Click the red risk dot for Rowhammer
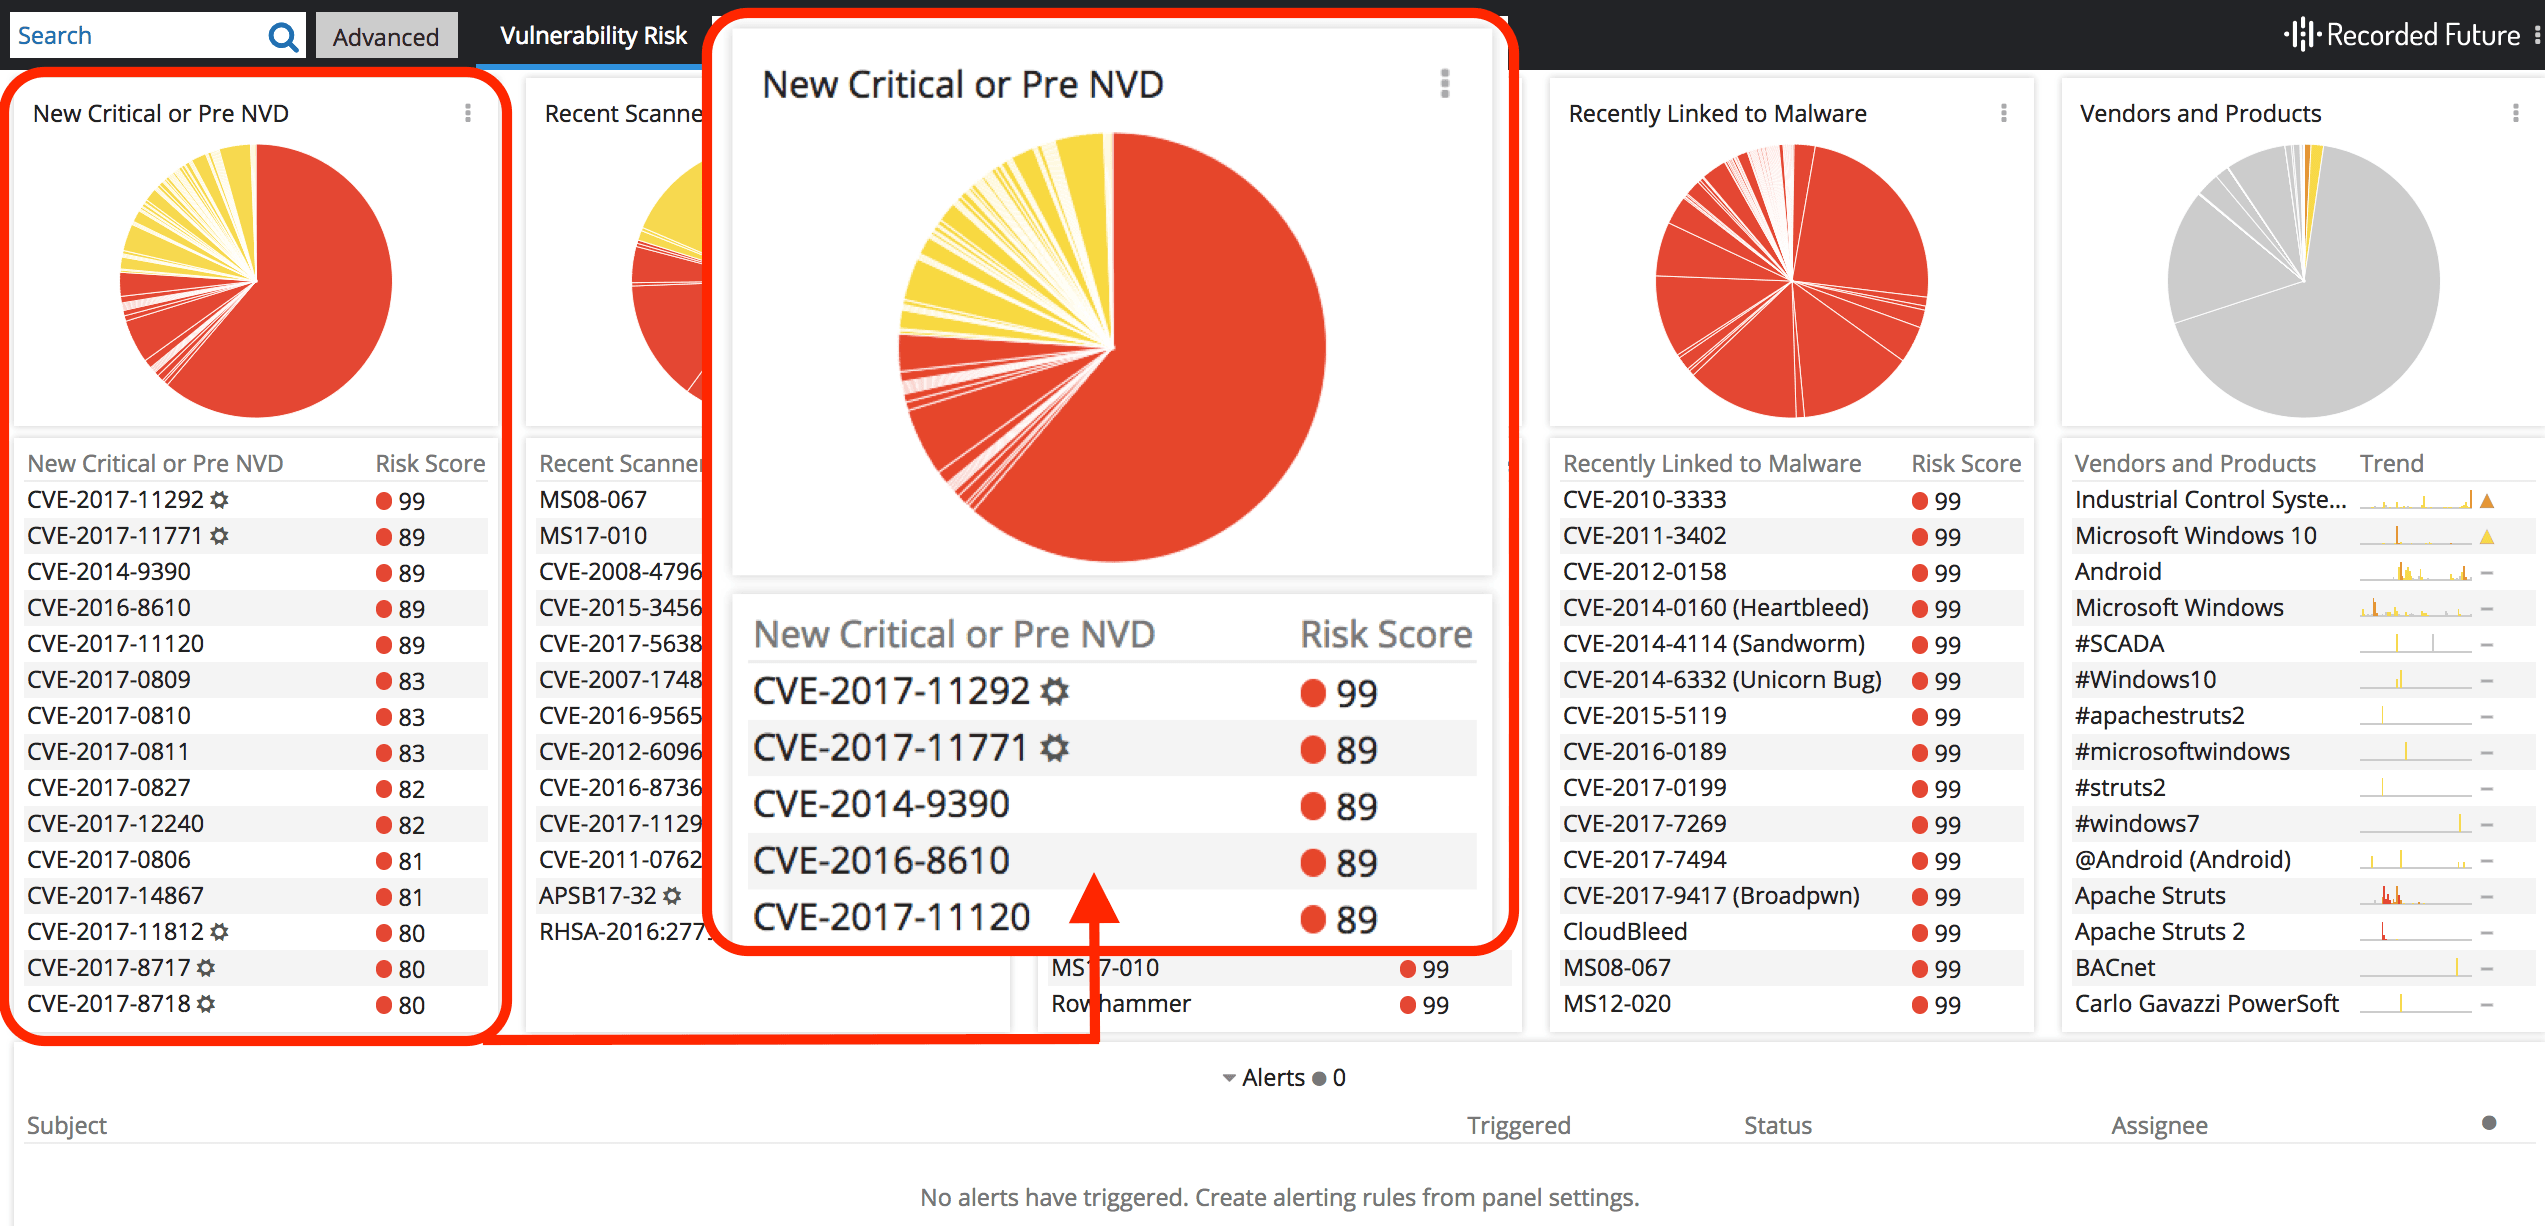Screen dimensions: 2545x1226 coord(1407,1005)
